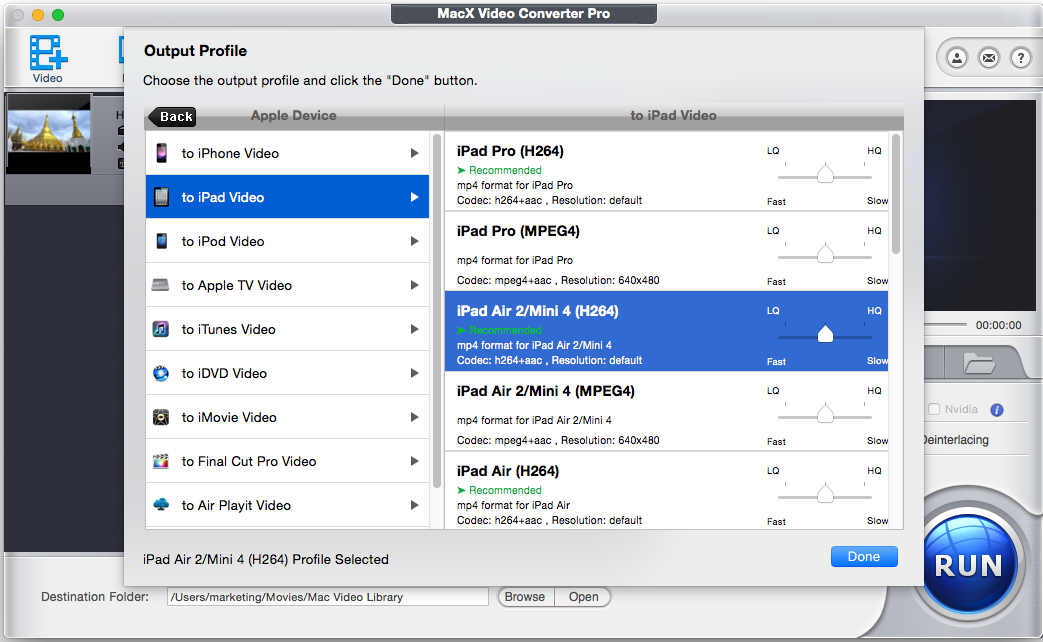Enable the Nvidia checkbox
Screen dimensions: 1043x642
(x=934, y=409)
